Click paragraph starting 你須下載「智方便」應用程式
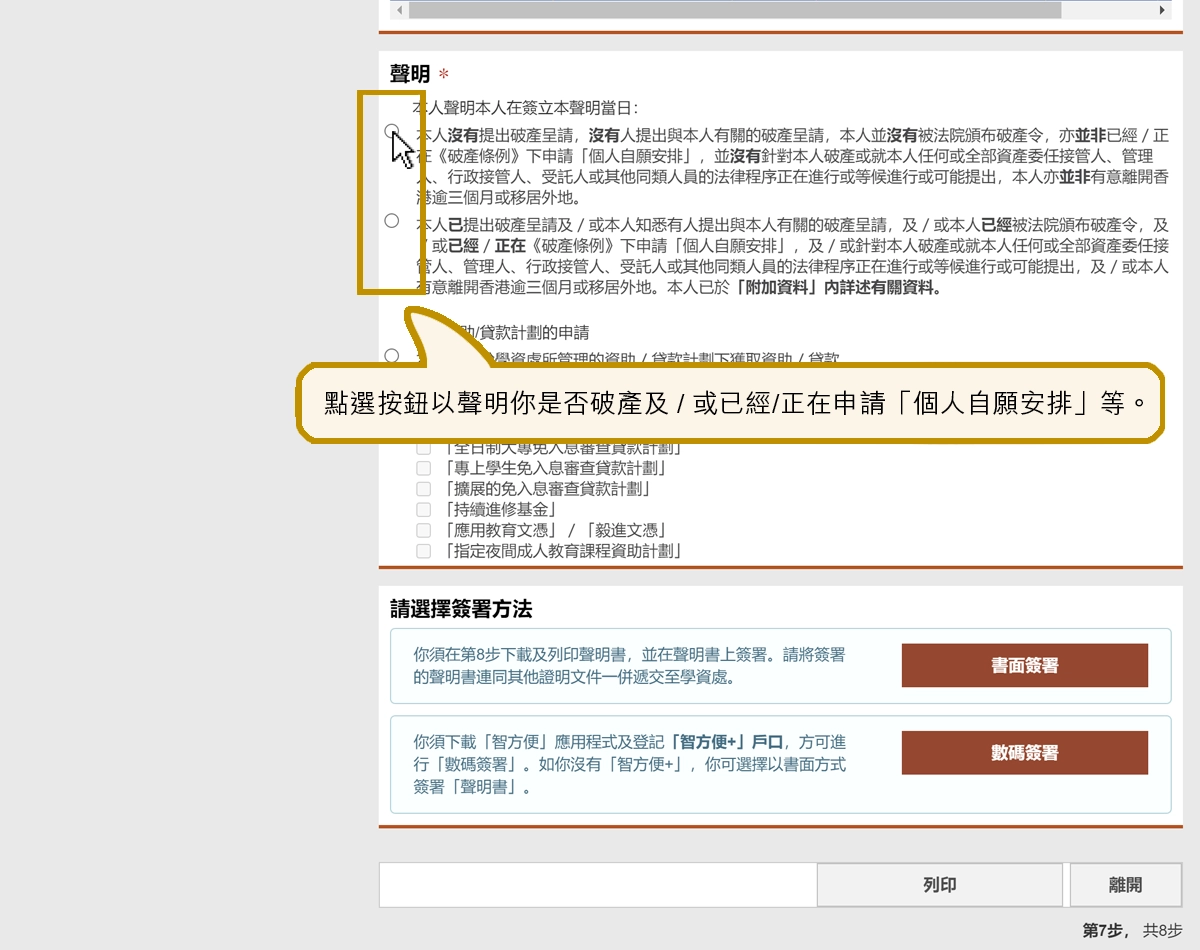Image resolution: width=1200 pixels, height=950 pixels. tap(630, 765)
